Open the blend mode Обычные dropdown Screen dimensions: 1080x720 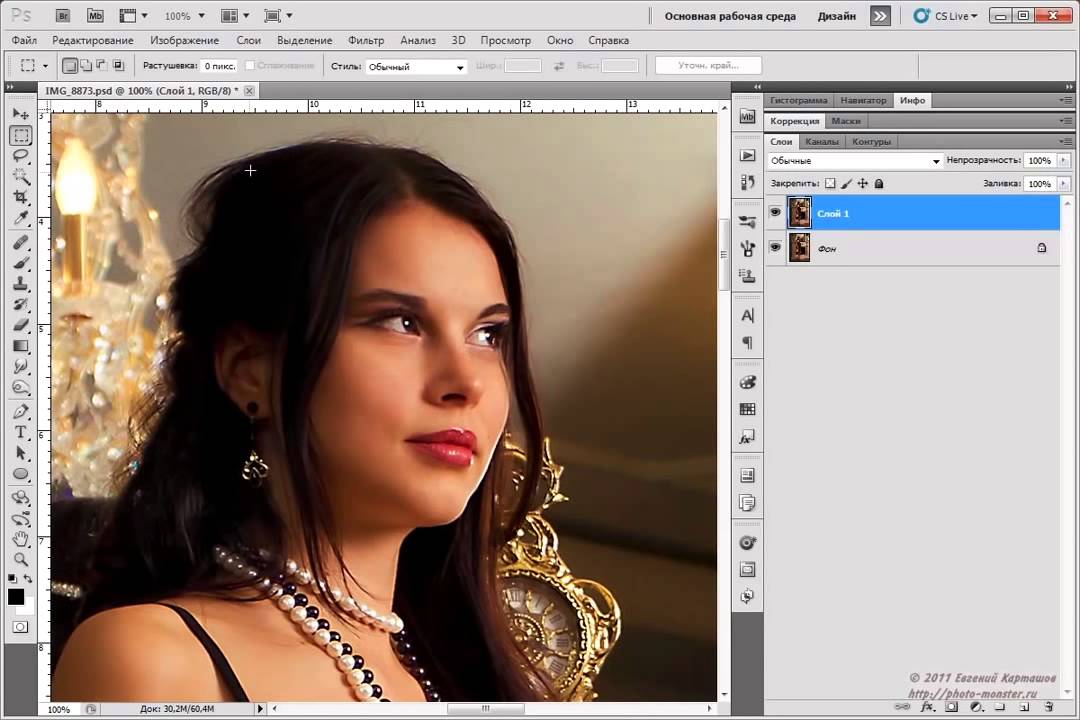pos(855,161)
